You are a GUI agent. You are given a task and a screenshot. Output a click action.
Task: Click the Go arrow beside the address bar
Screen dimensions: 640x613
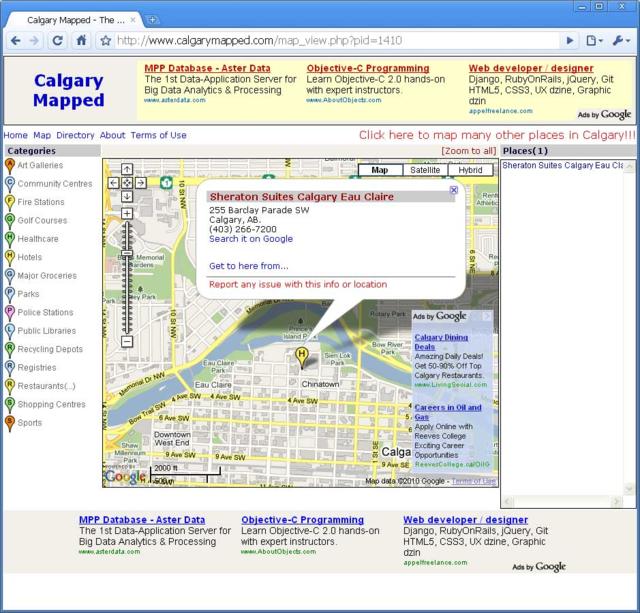(570, 40)
